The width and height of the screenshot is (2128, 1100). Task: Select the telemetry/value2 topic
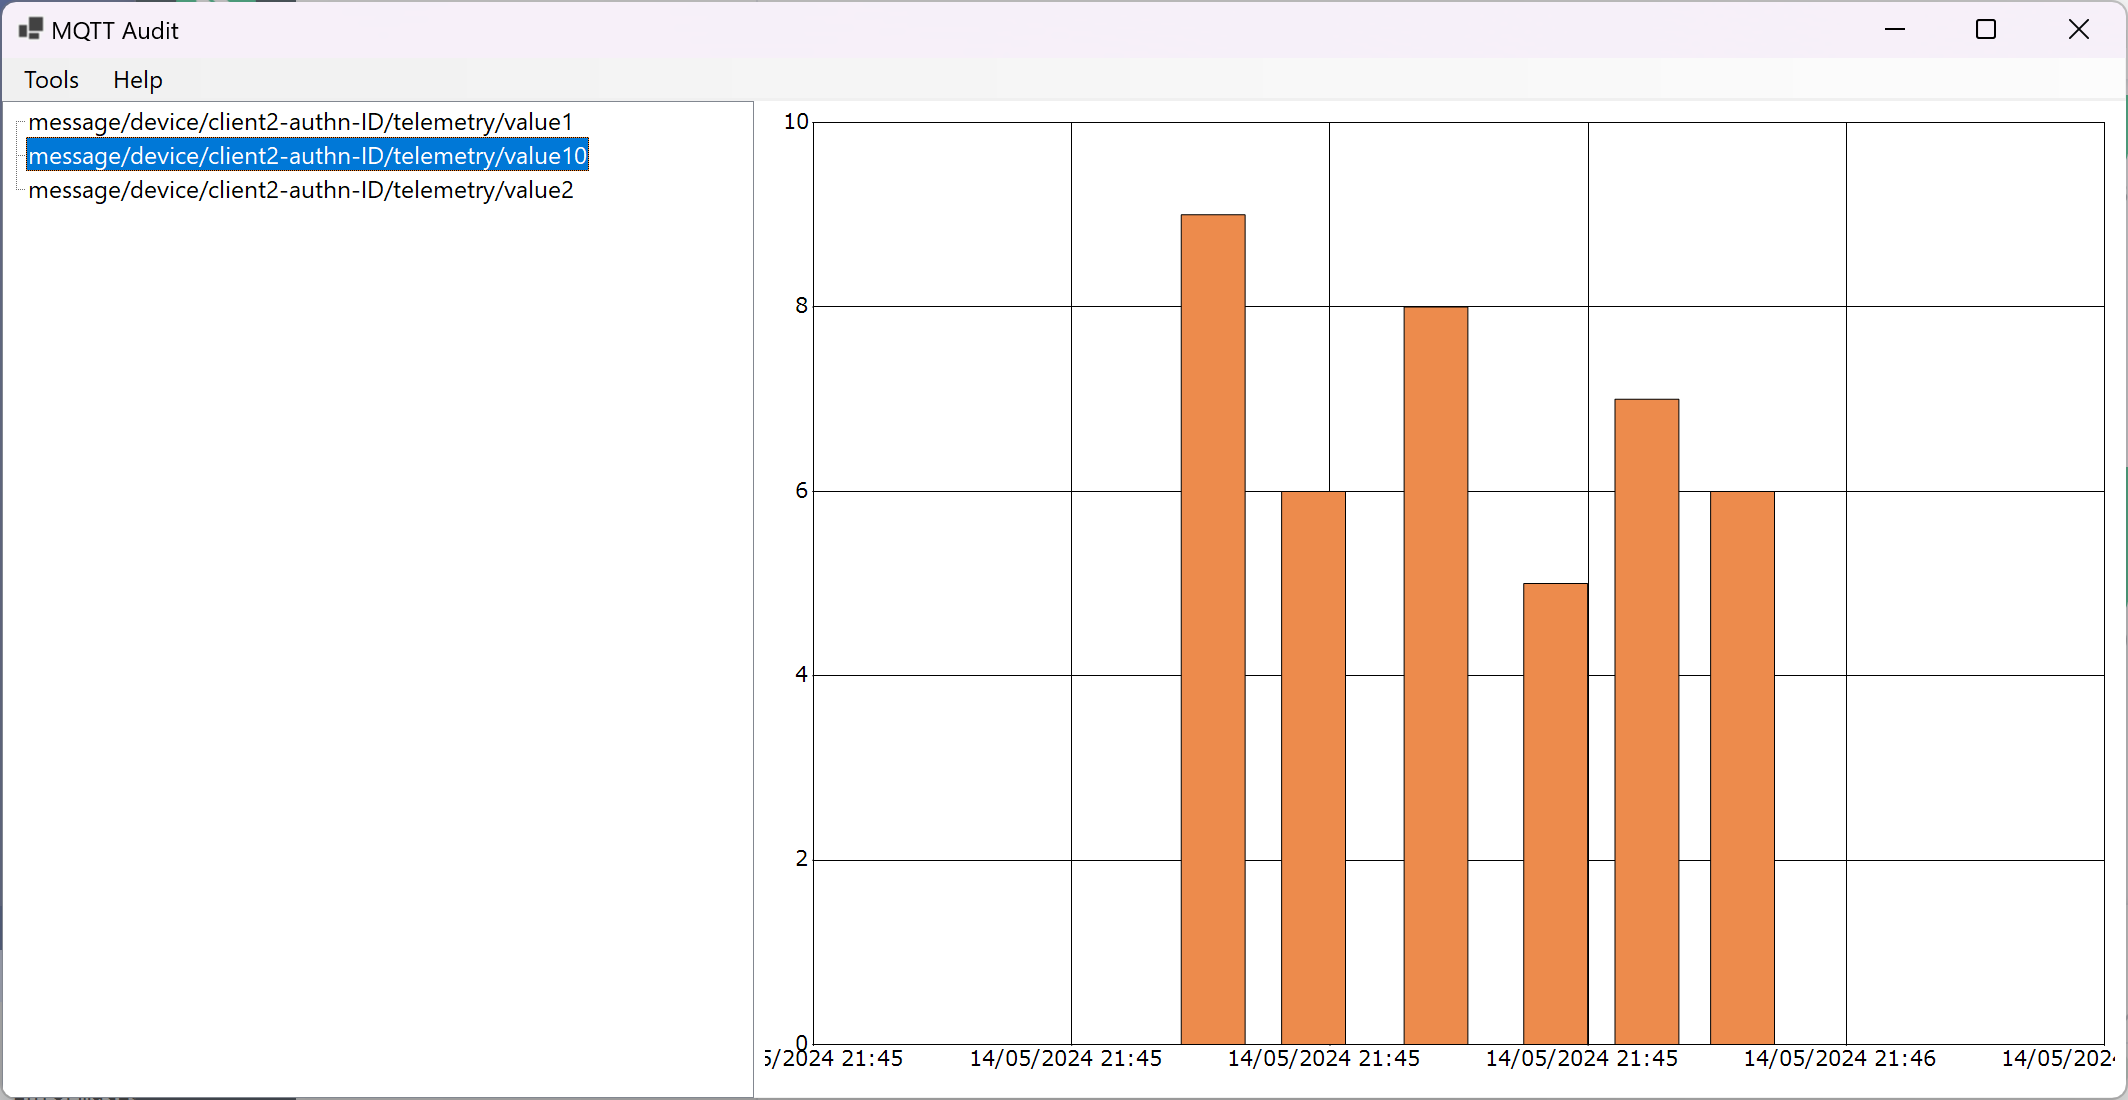pos(300,190)
